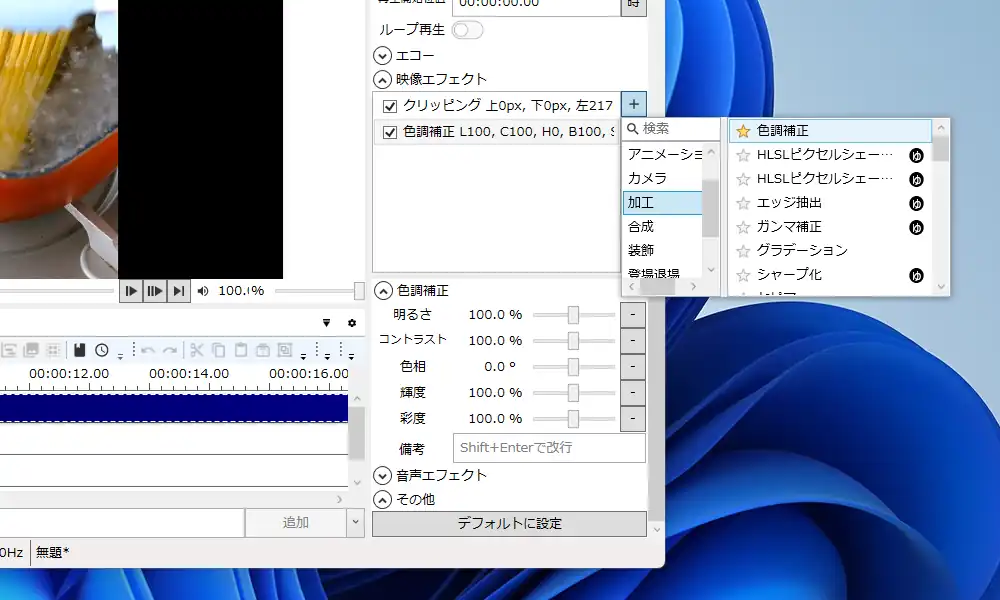Toggle the ループ再生 switch

click(x=467, y=30)
